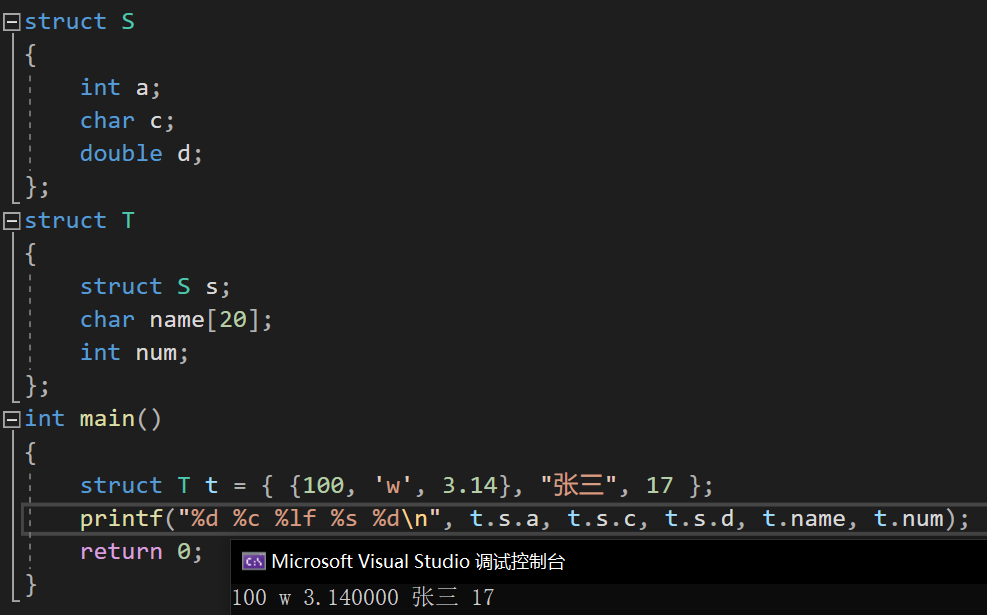987x615 pixels.
Task: Click the character literal 'w'
Action: 393,485
